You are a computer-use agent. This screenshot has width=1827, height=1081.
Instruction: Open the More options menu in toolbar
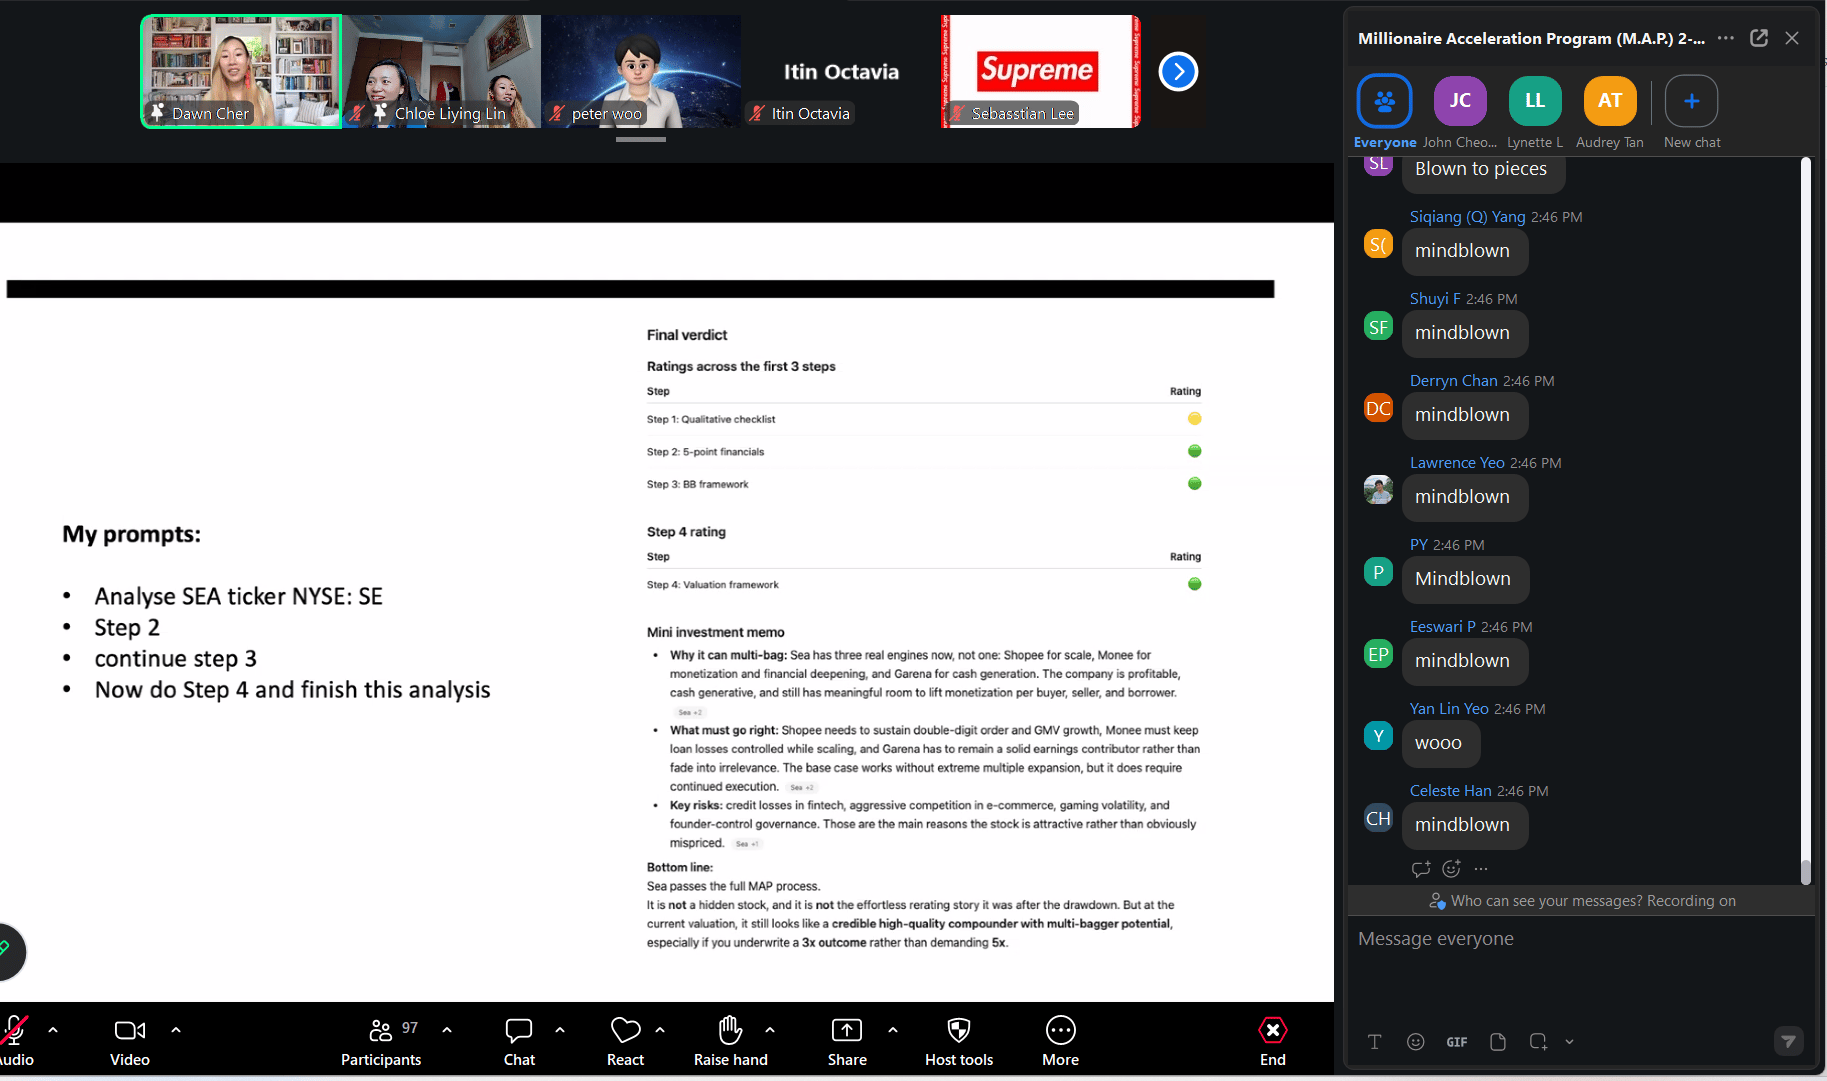coord(1061,1042)
